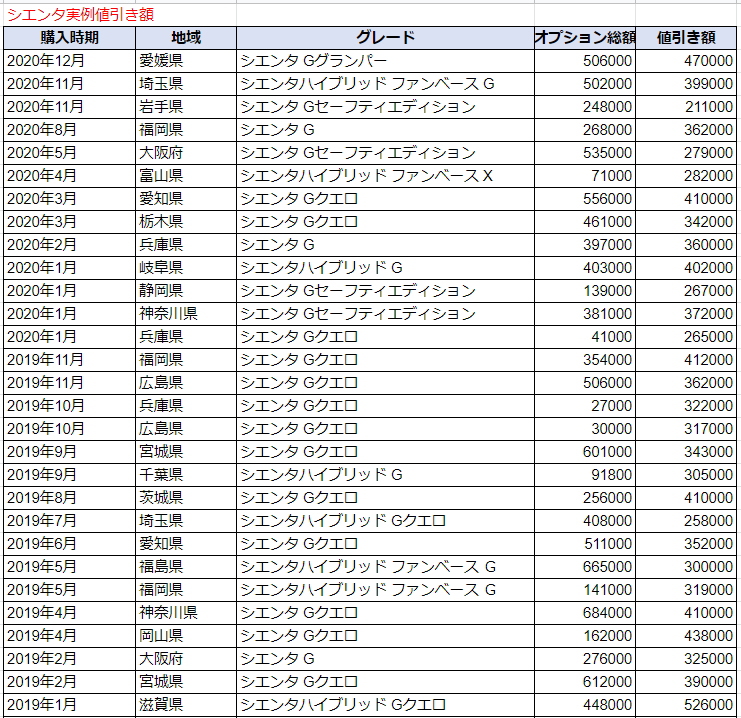Viewport: 741px width, 718px height.
Task: Click the 愛媛県 region cell
Action: coord(186,61)
